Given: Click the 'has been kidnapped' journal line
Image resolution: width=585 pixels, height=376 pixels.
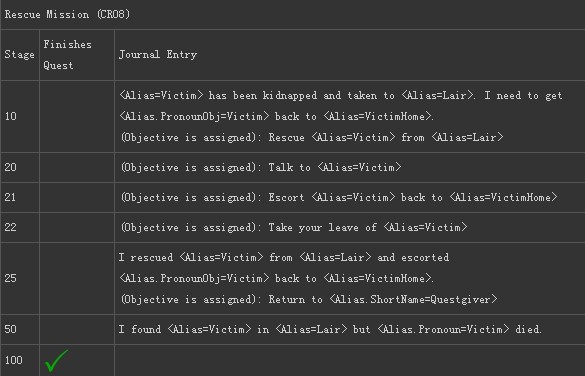Looking at the screenshot, I should 341,95.
